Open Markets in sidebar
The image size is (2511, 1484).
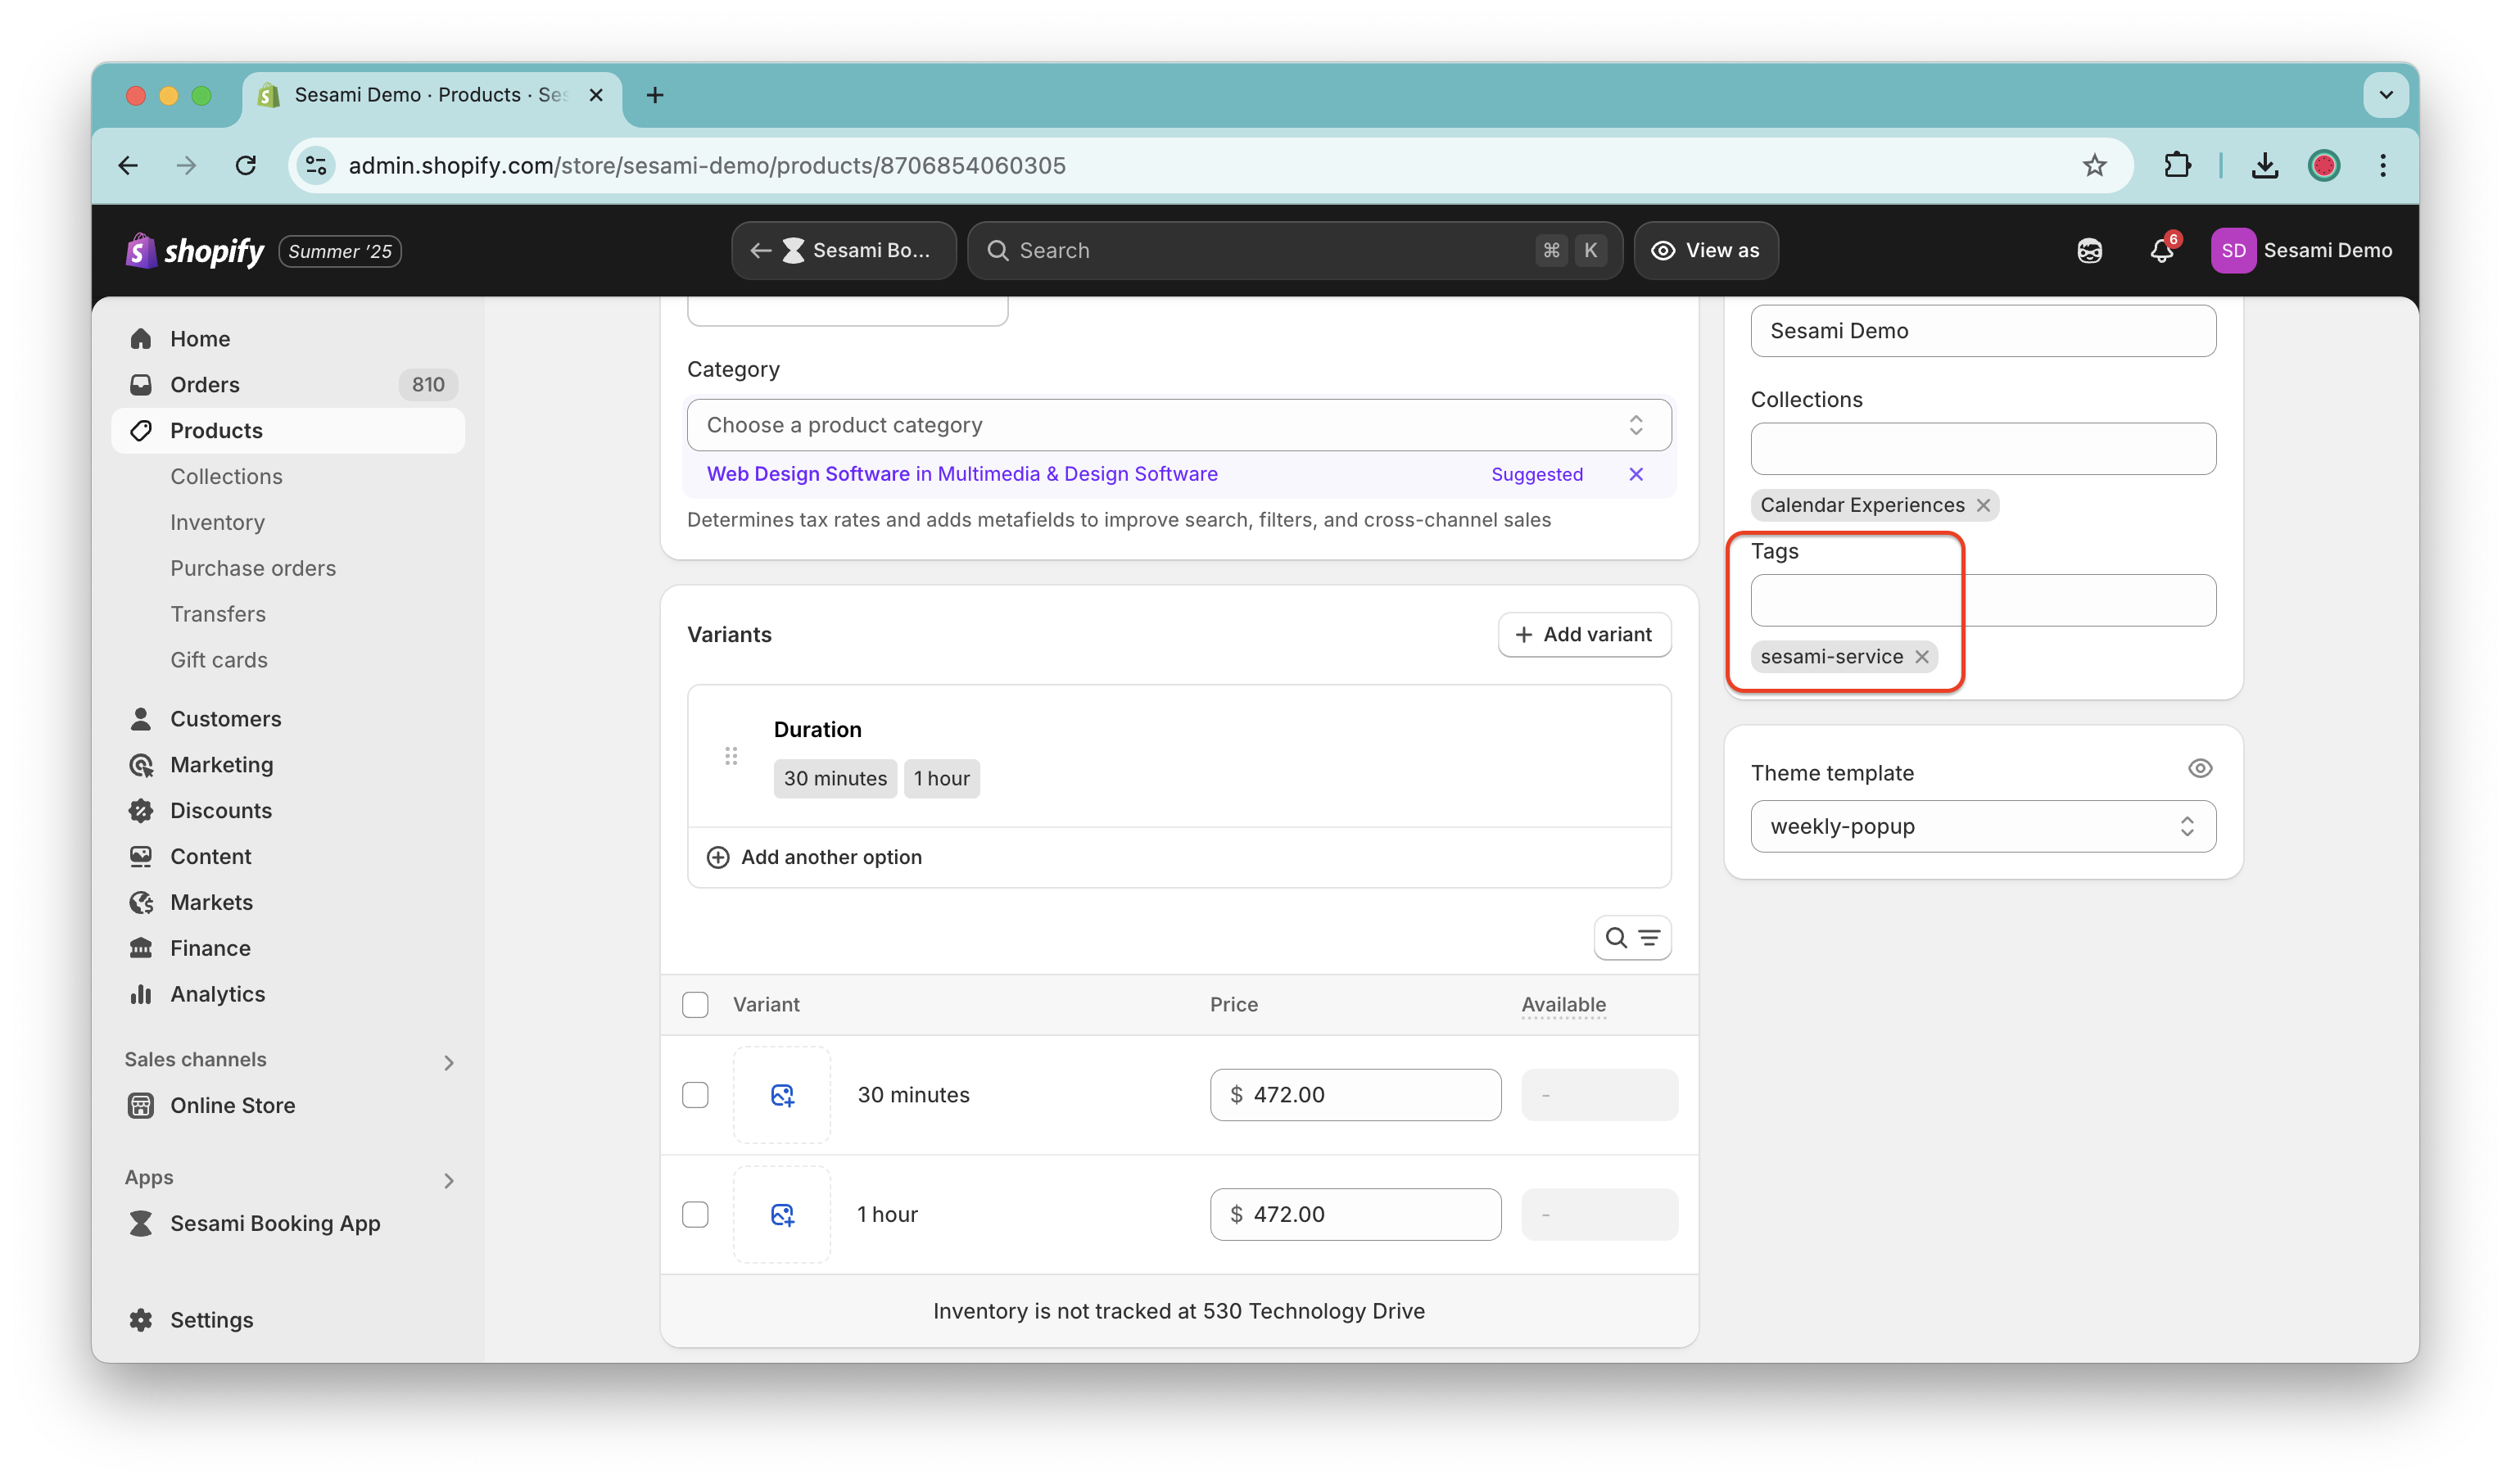(288, 903)
